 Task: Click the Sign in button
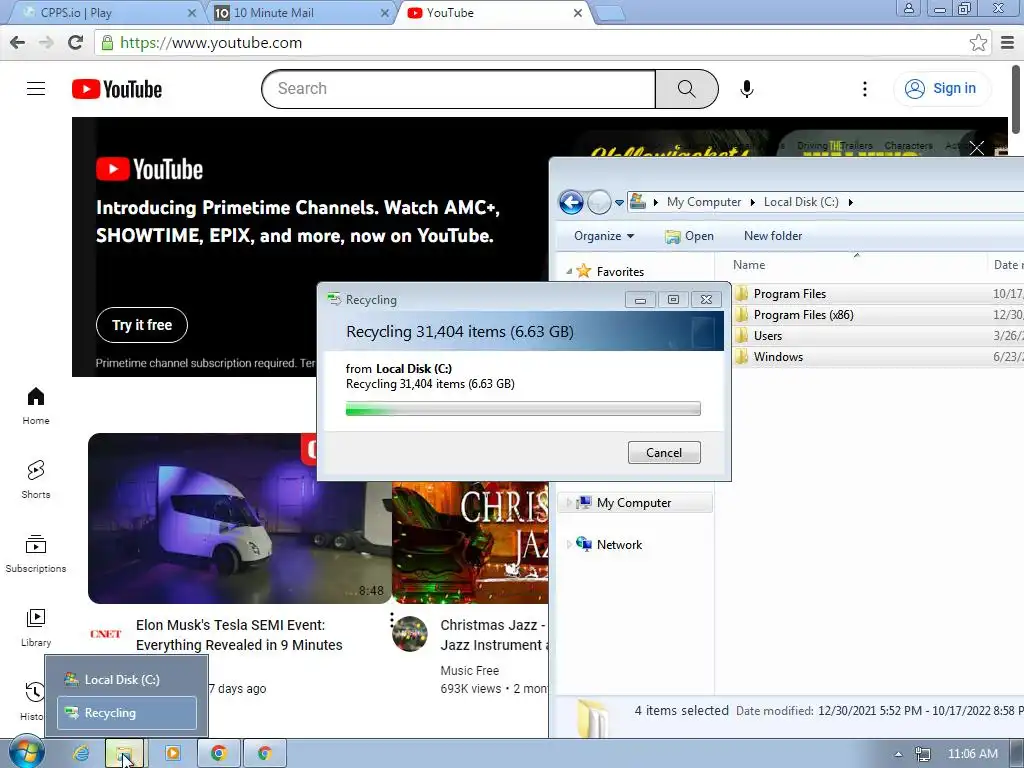942,89
